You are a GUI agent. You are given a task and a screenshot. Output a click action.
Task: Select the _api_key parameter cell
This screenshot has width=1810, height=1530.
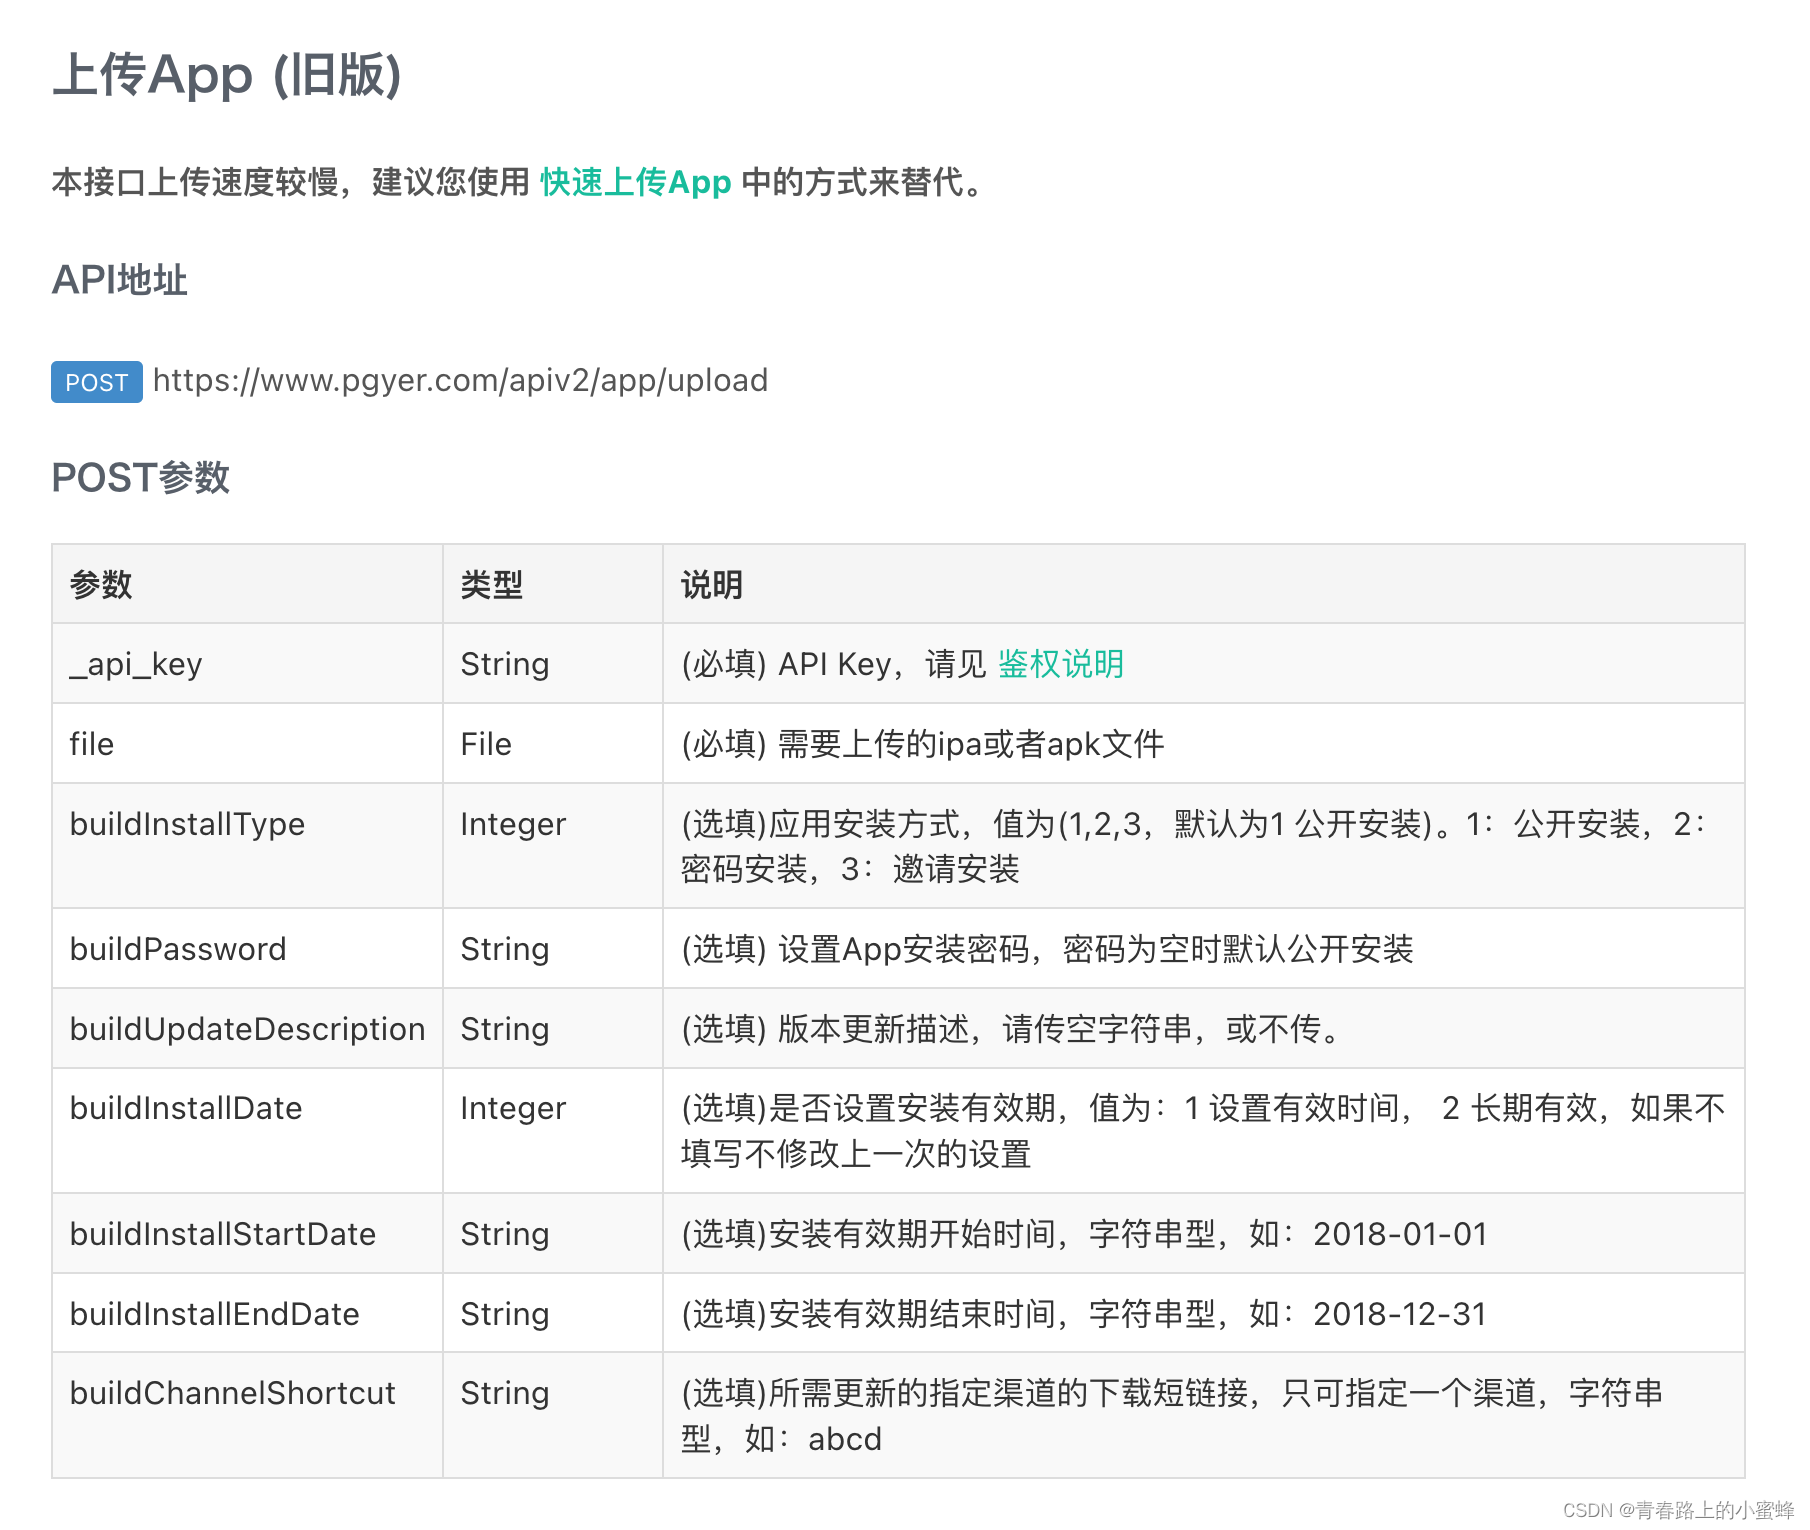pos(247,664)
